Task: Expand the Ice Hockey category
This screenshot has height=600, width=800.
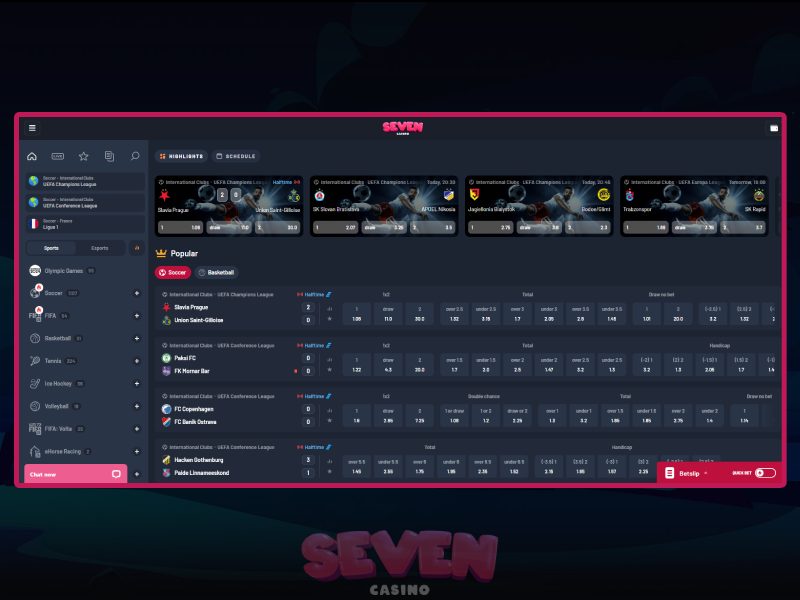Action: tap(137, 383)
